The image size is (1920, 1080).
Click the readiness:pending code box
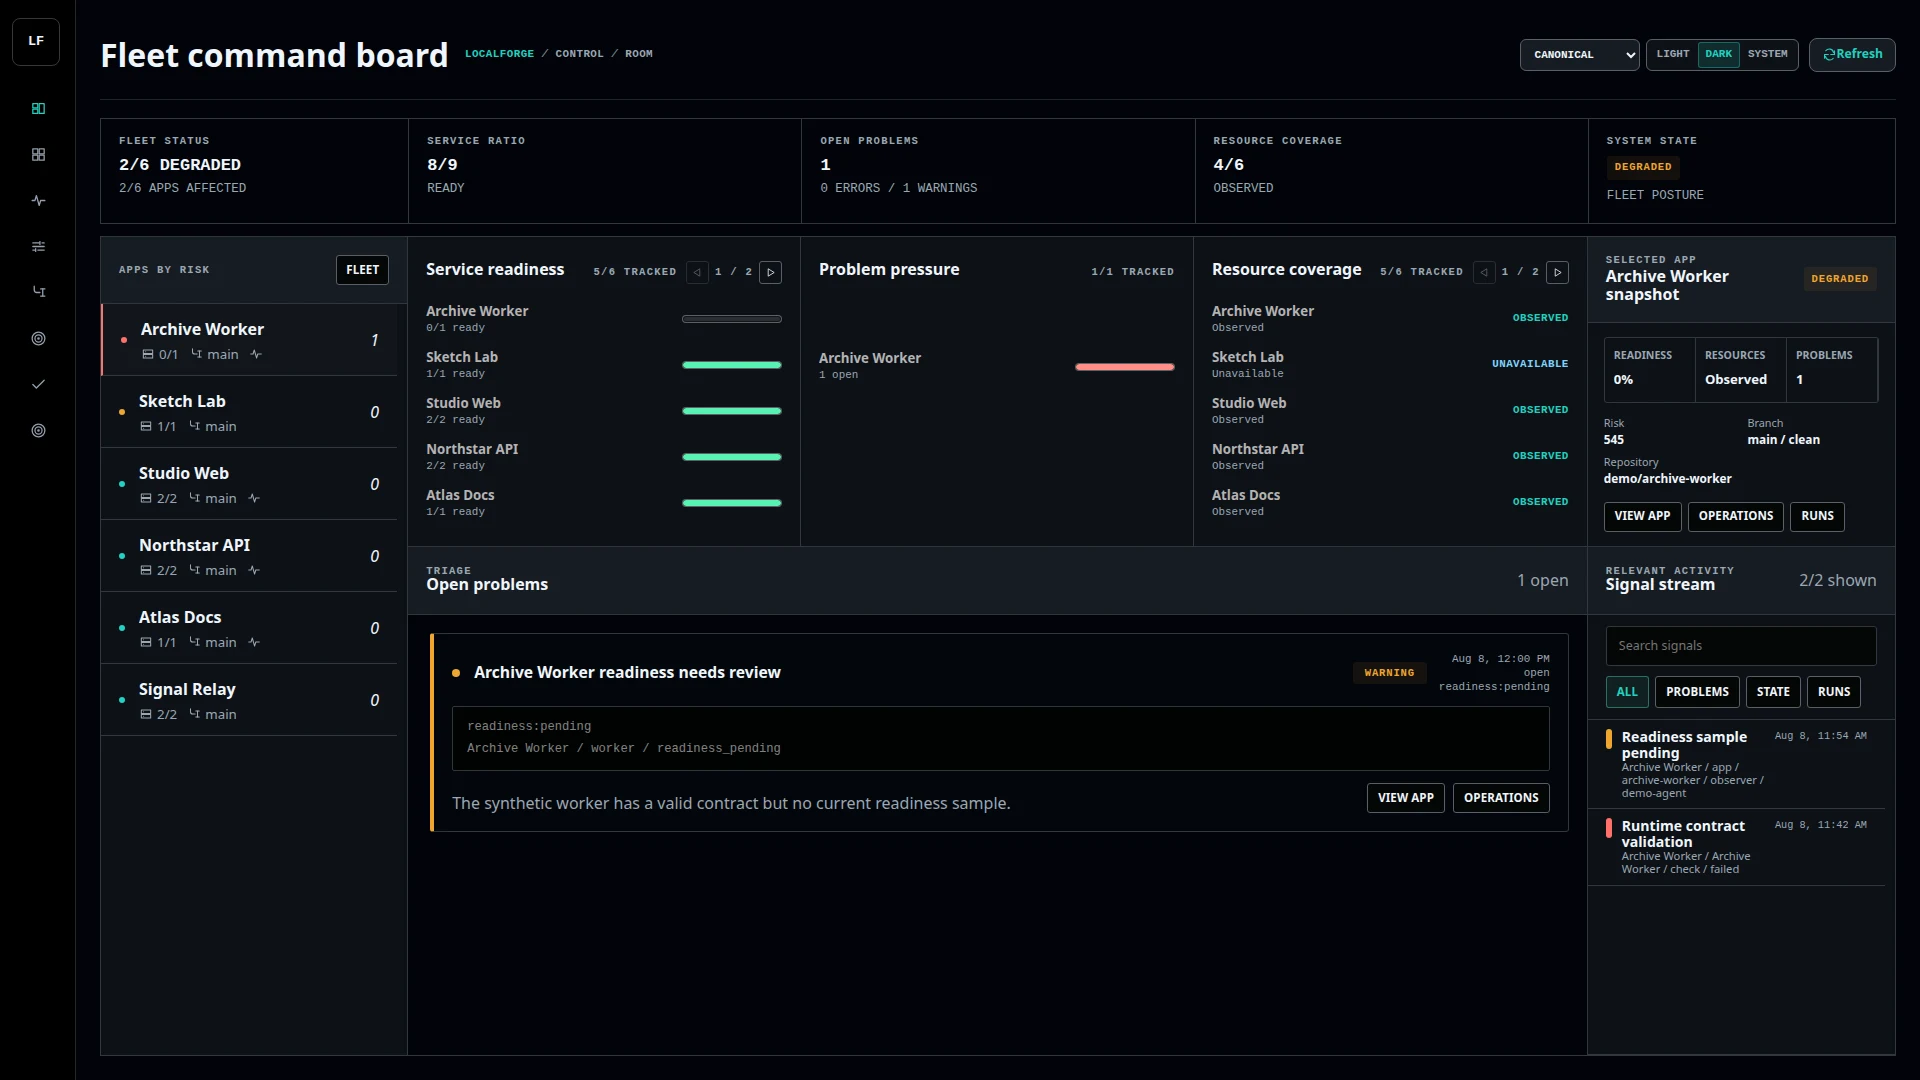1001,738
